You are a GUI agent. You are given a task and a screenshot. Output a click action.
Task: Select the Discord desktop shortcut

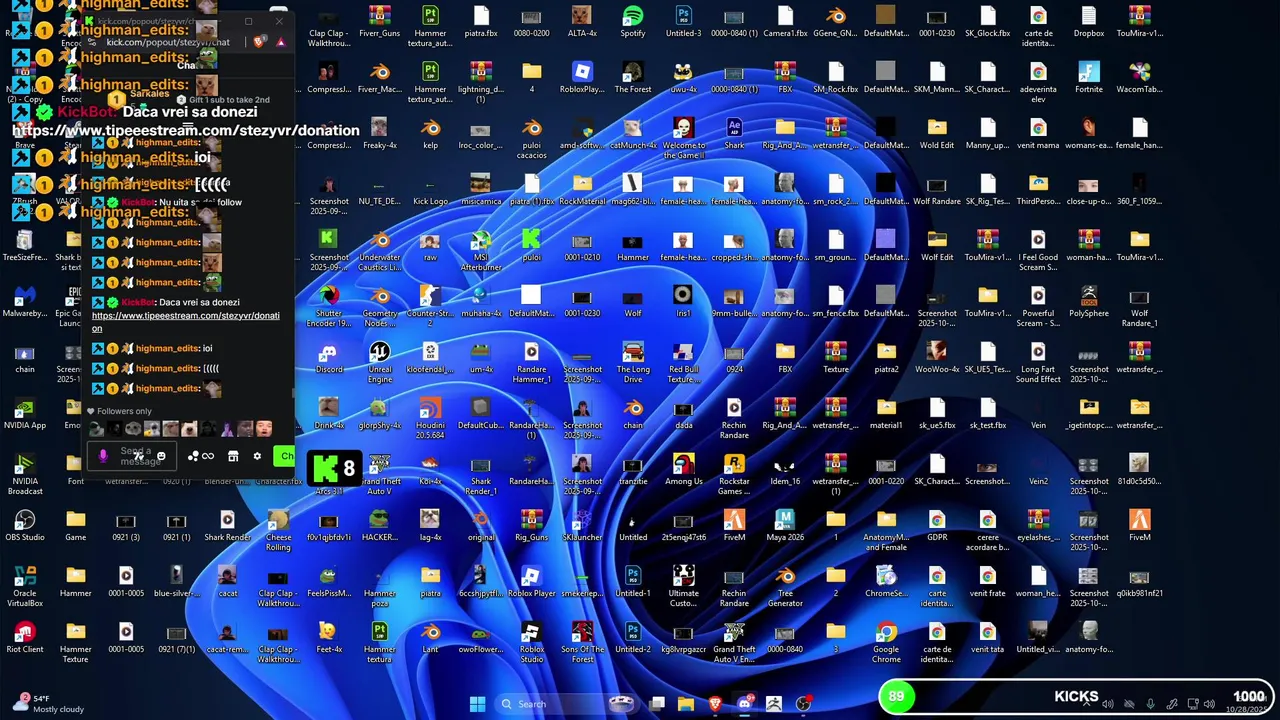328,358
